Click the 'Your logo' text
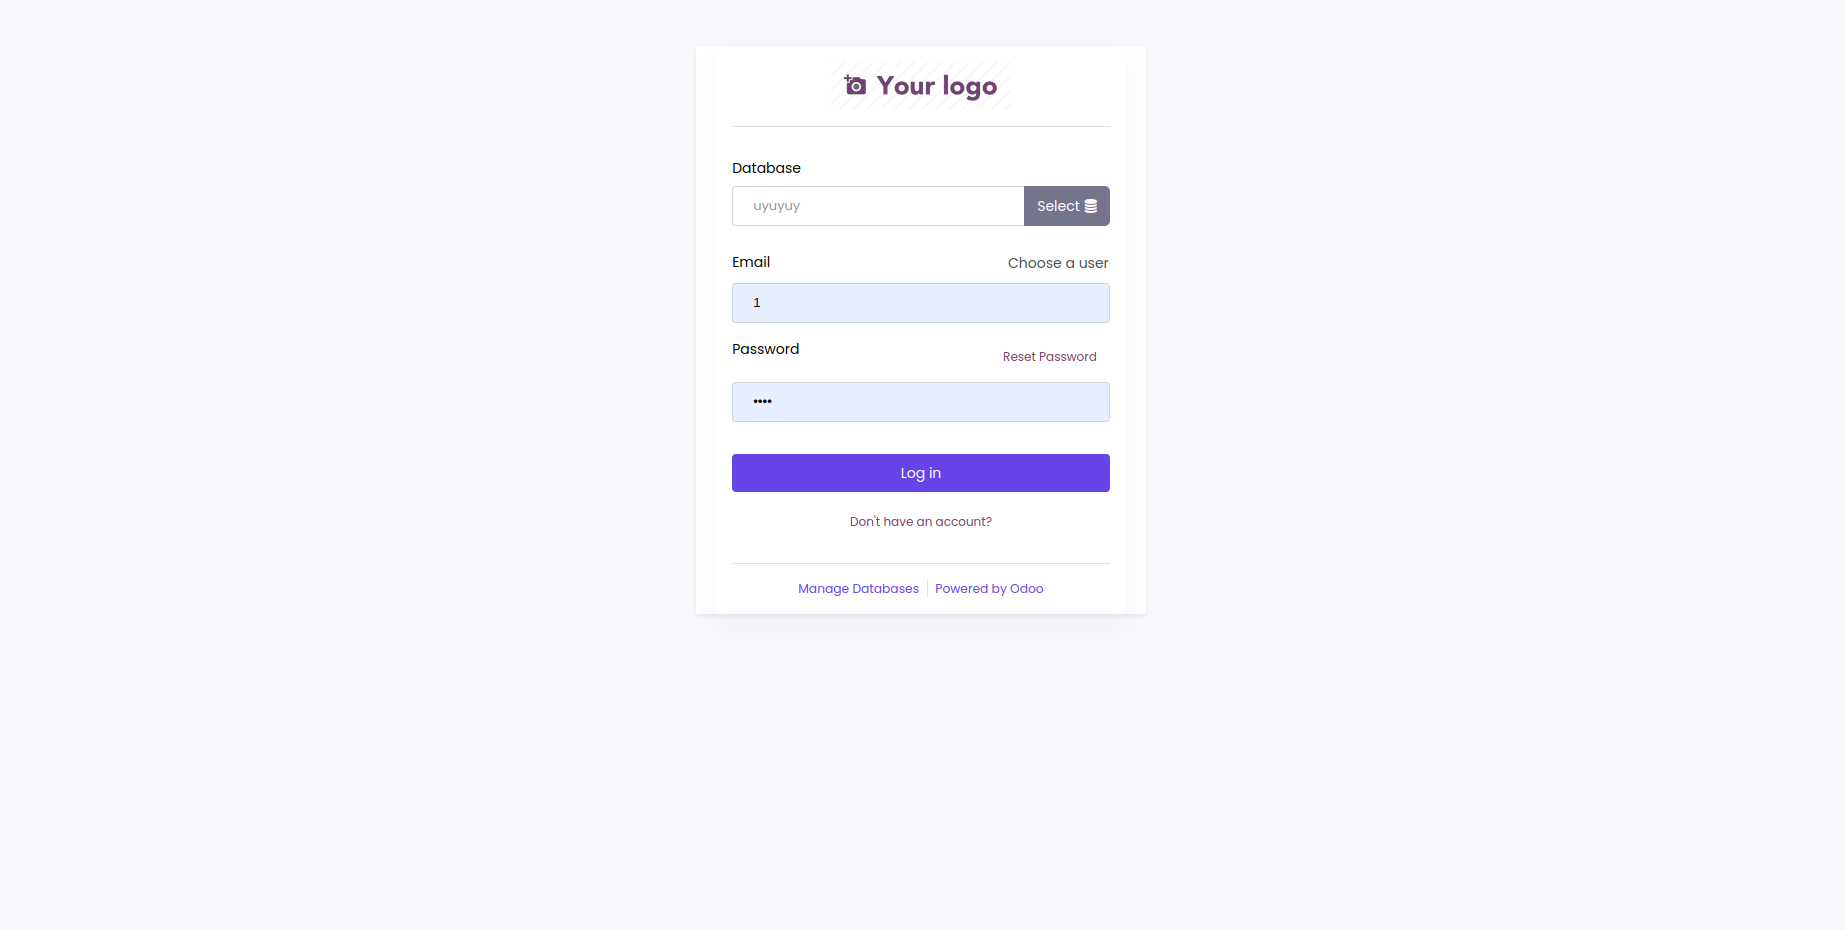The image size is (1845, 930). pyautogui.click(x=937, y=86)
